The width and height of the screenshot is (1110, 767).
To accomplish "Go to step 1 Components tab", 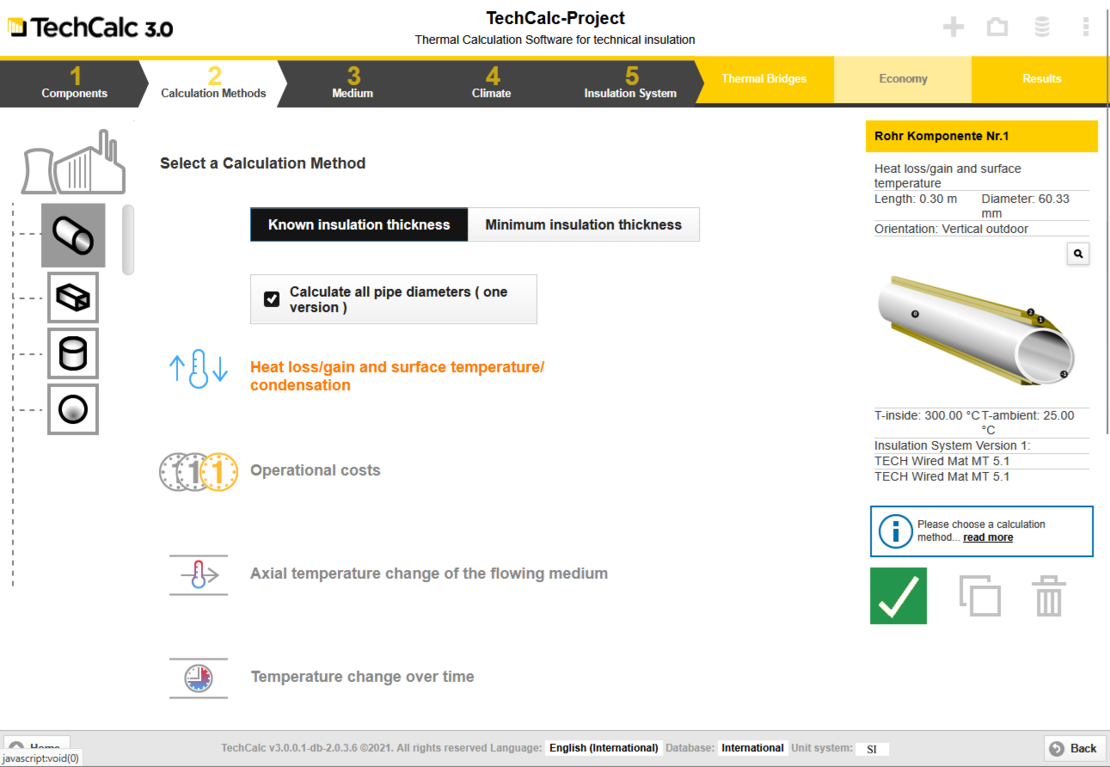I will click(74, 84).
